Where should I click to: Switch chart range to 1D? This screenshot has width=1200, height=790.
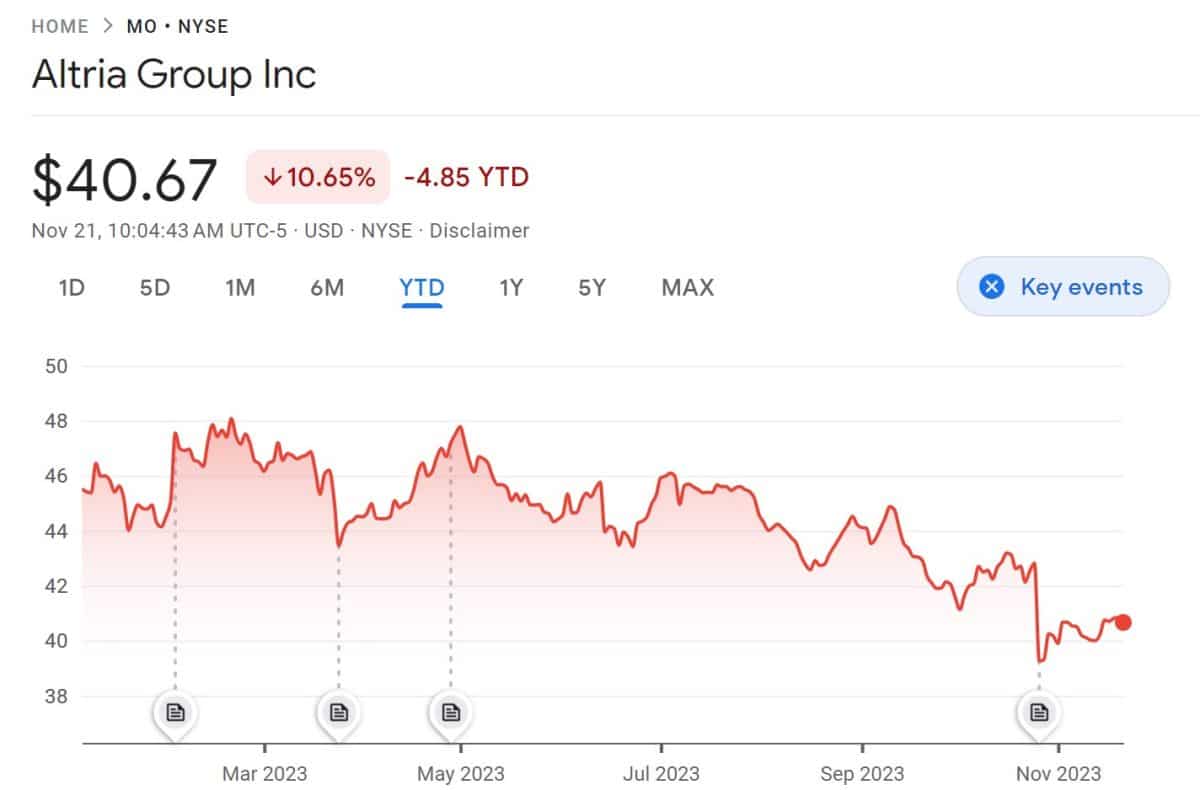[x=71, y=288]
